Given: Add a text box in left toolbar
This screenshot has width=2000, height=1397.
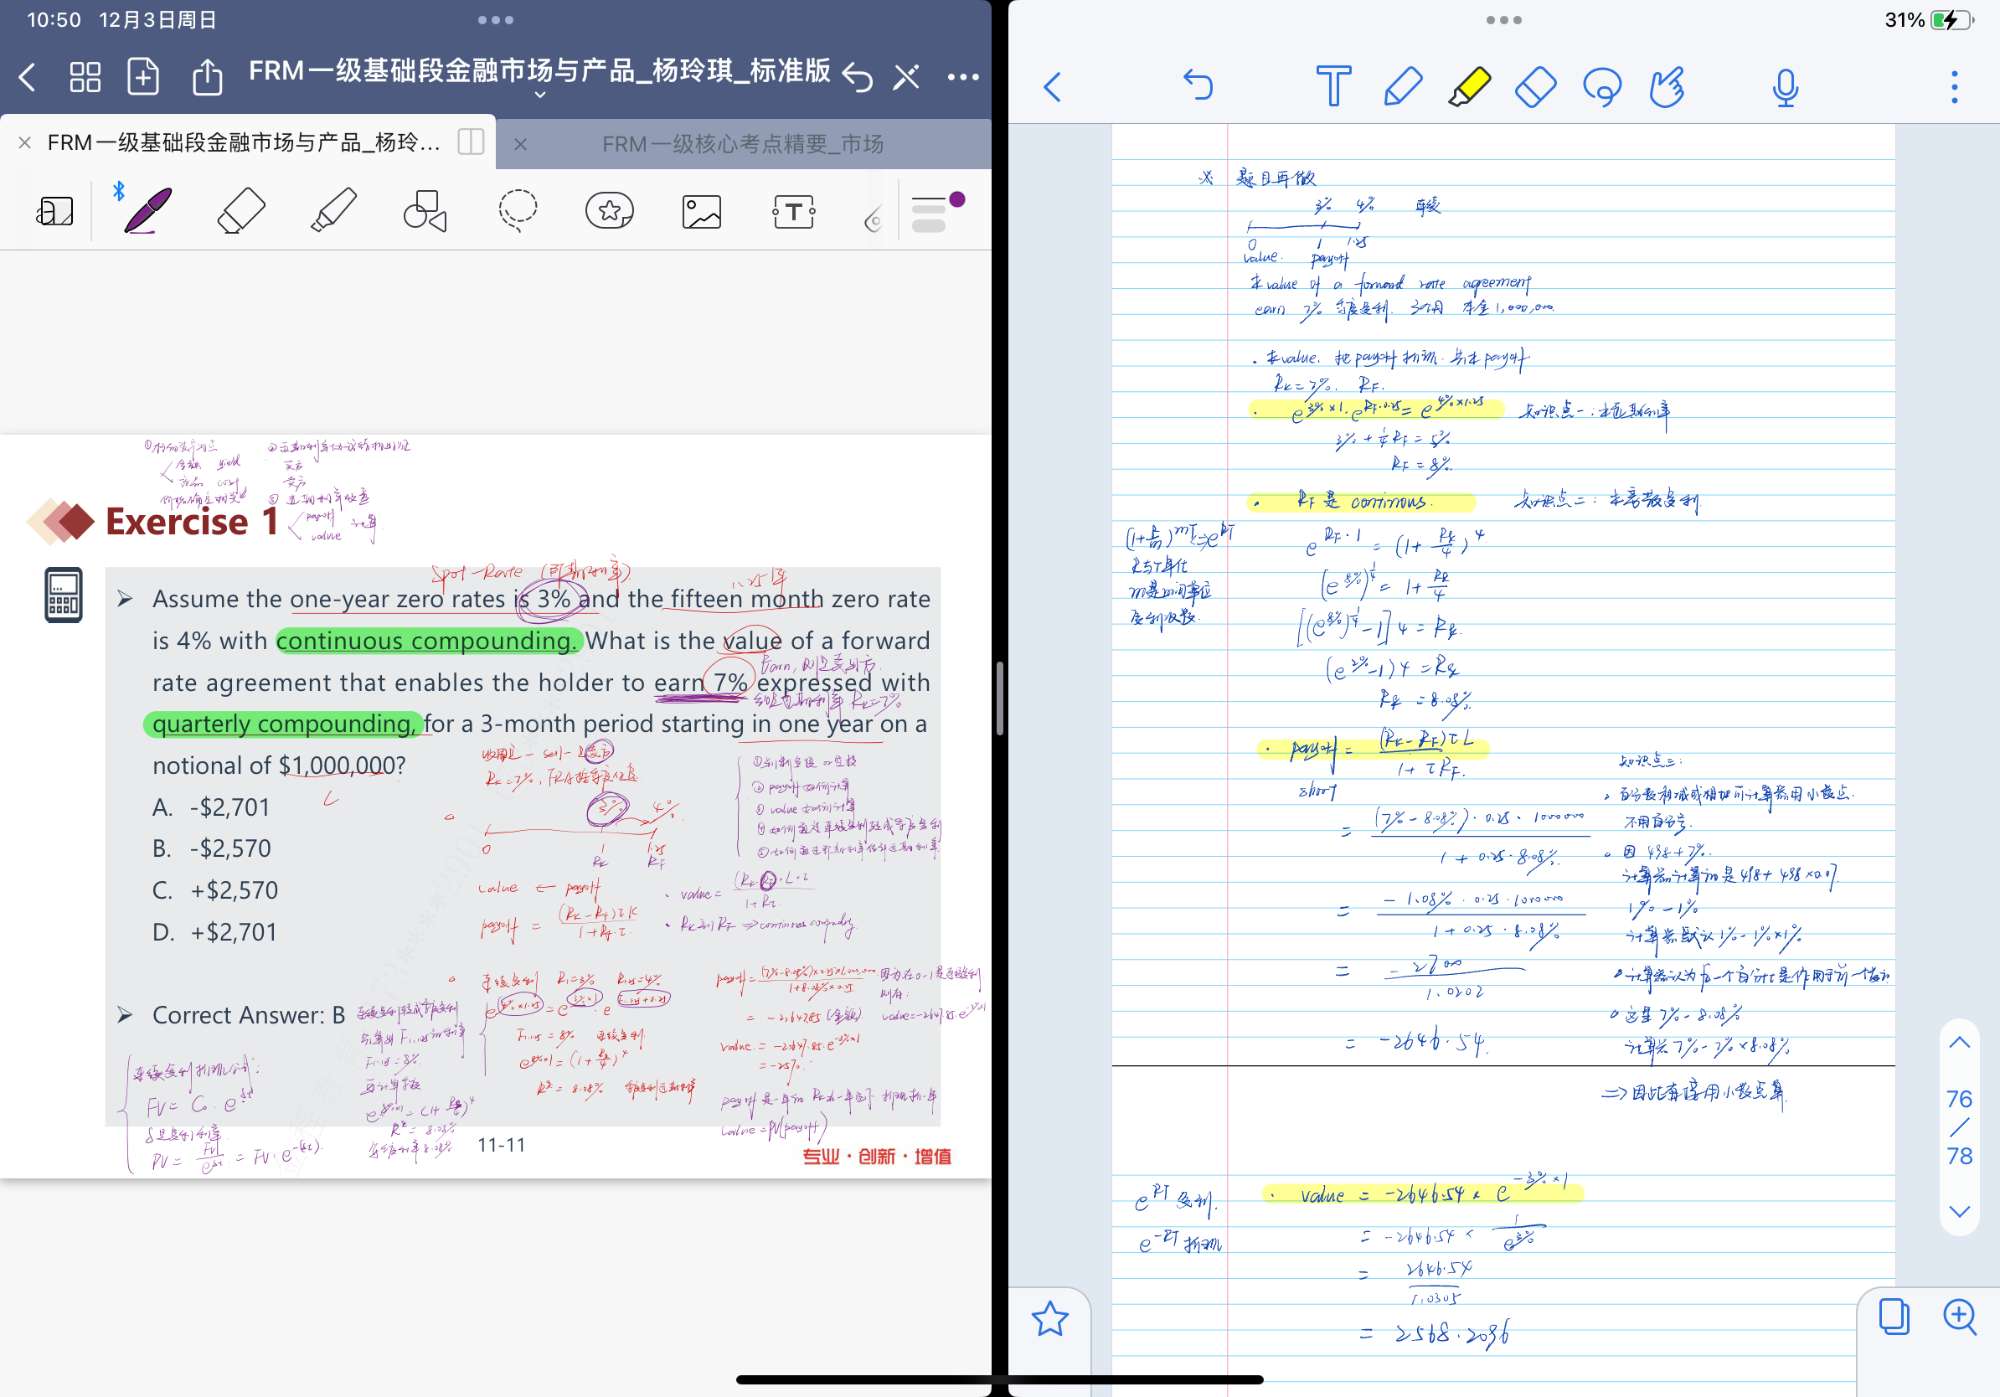Looking at the screenshot, I should (x=793, y=211).
